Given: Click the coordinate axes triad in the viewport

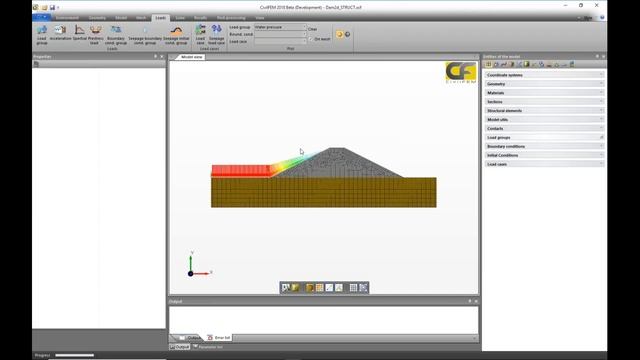Looking at the screenshot, I should tap(199, 264).
